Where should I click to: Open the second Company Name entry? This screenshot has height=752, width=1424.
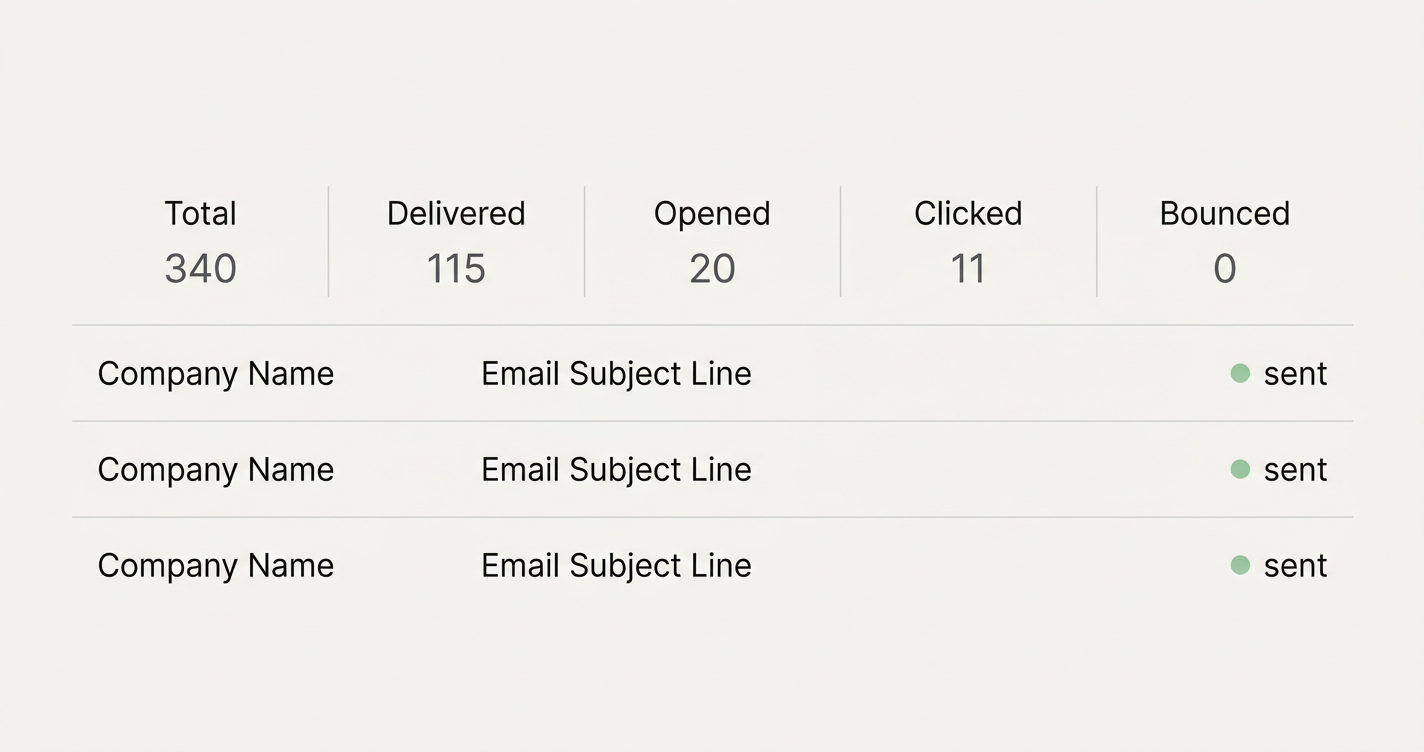215,468
